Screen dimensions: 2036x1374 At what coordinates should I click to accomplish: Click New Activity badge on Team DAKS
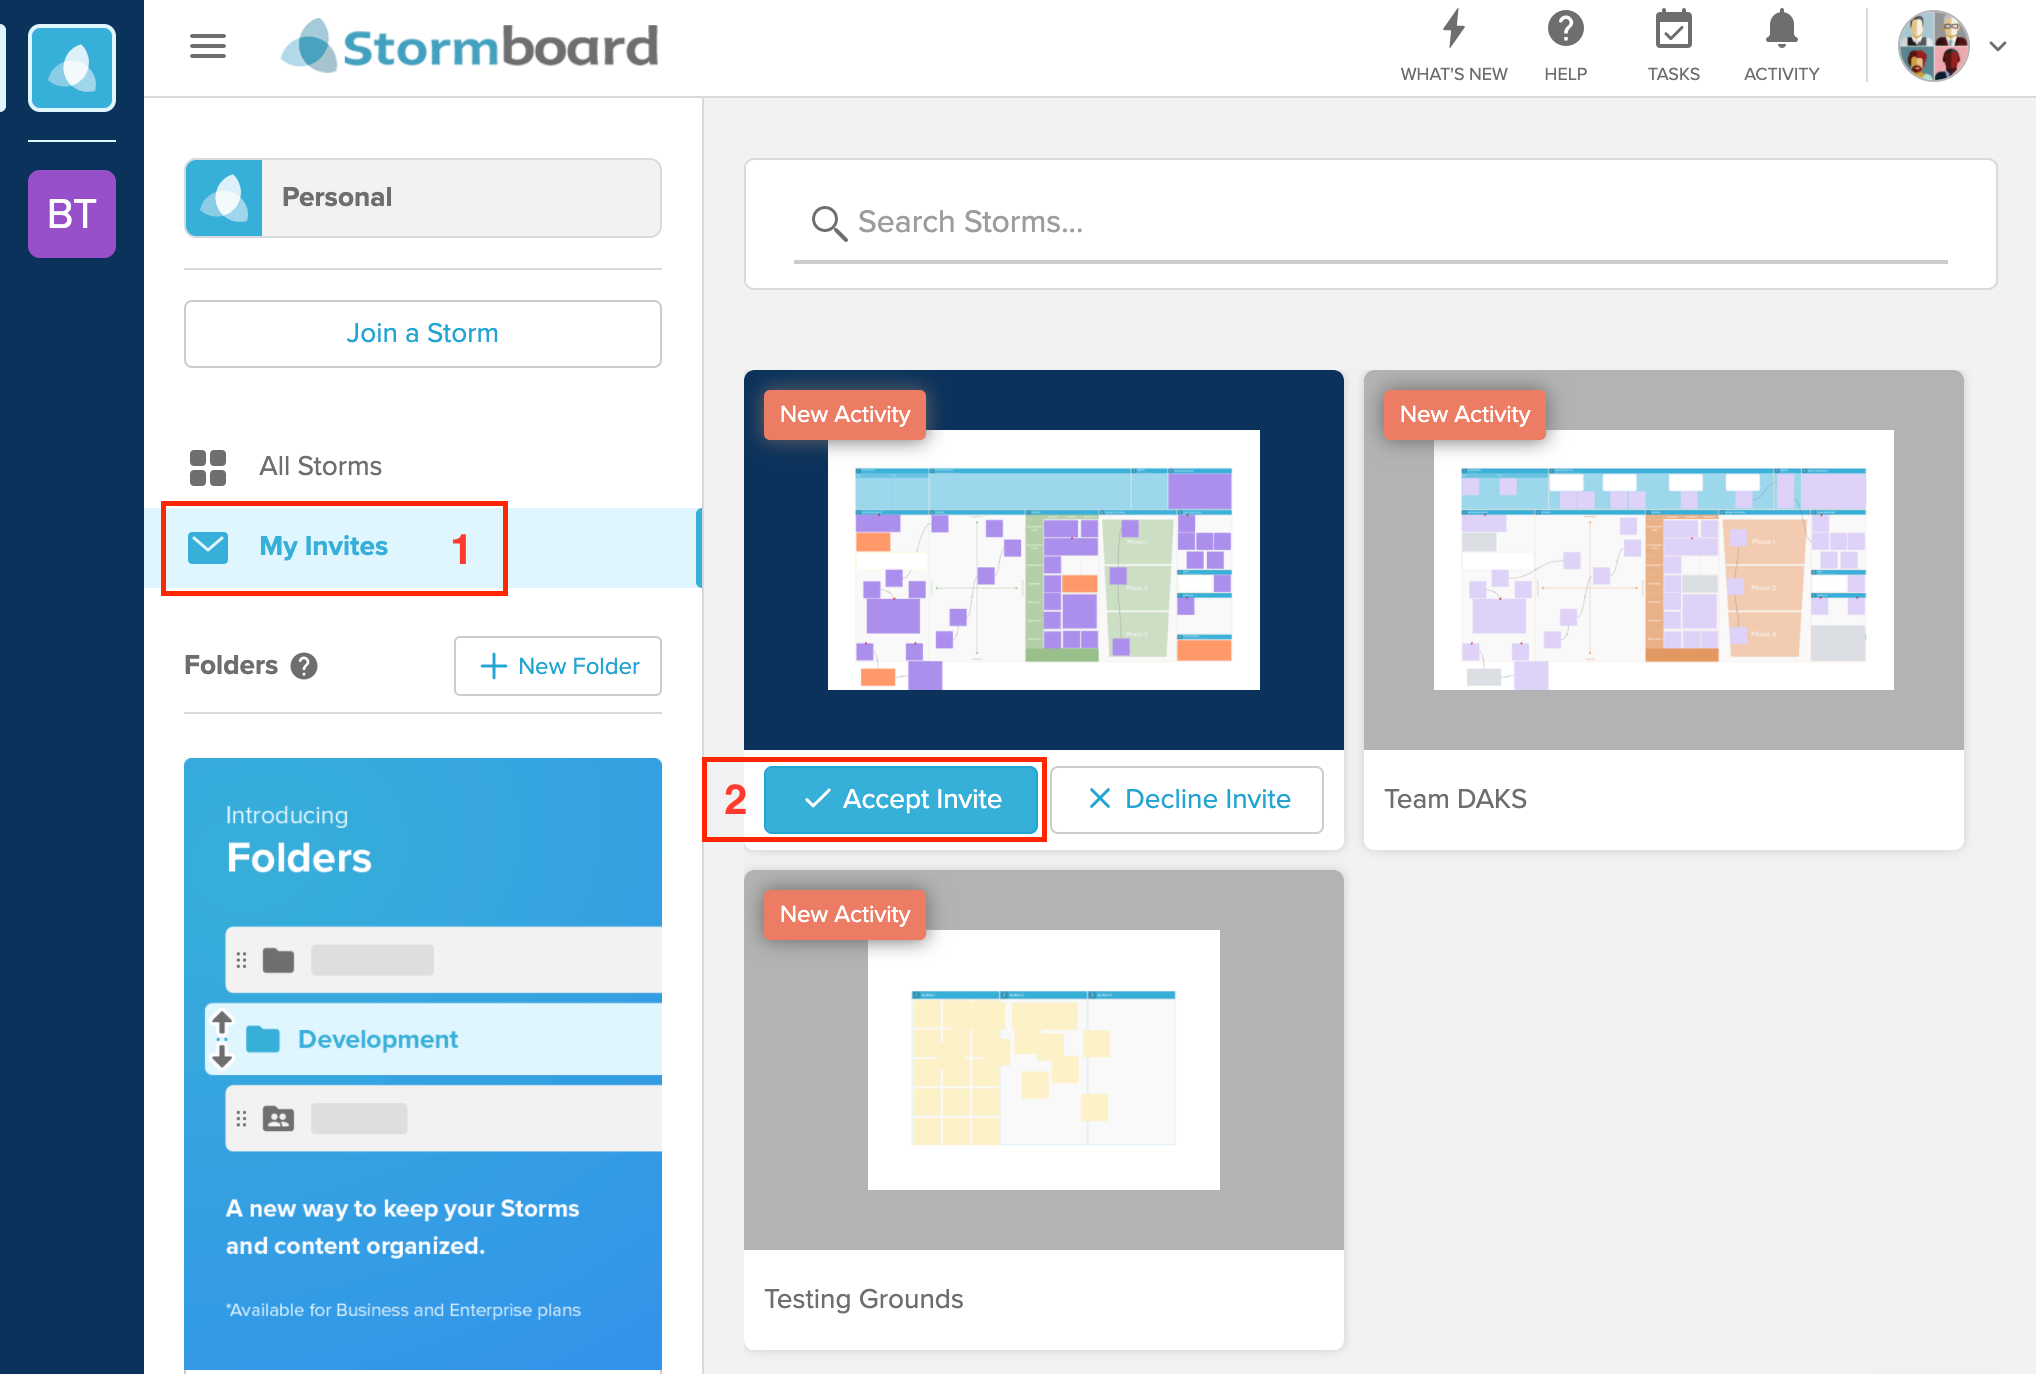point(1465,415)
